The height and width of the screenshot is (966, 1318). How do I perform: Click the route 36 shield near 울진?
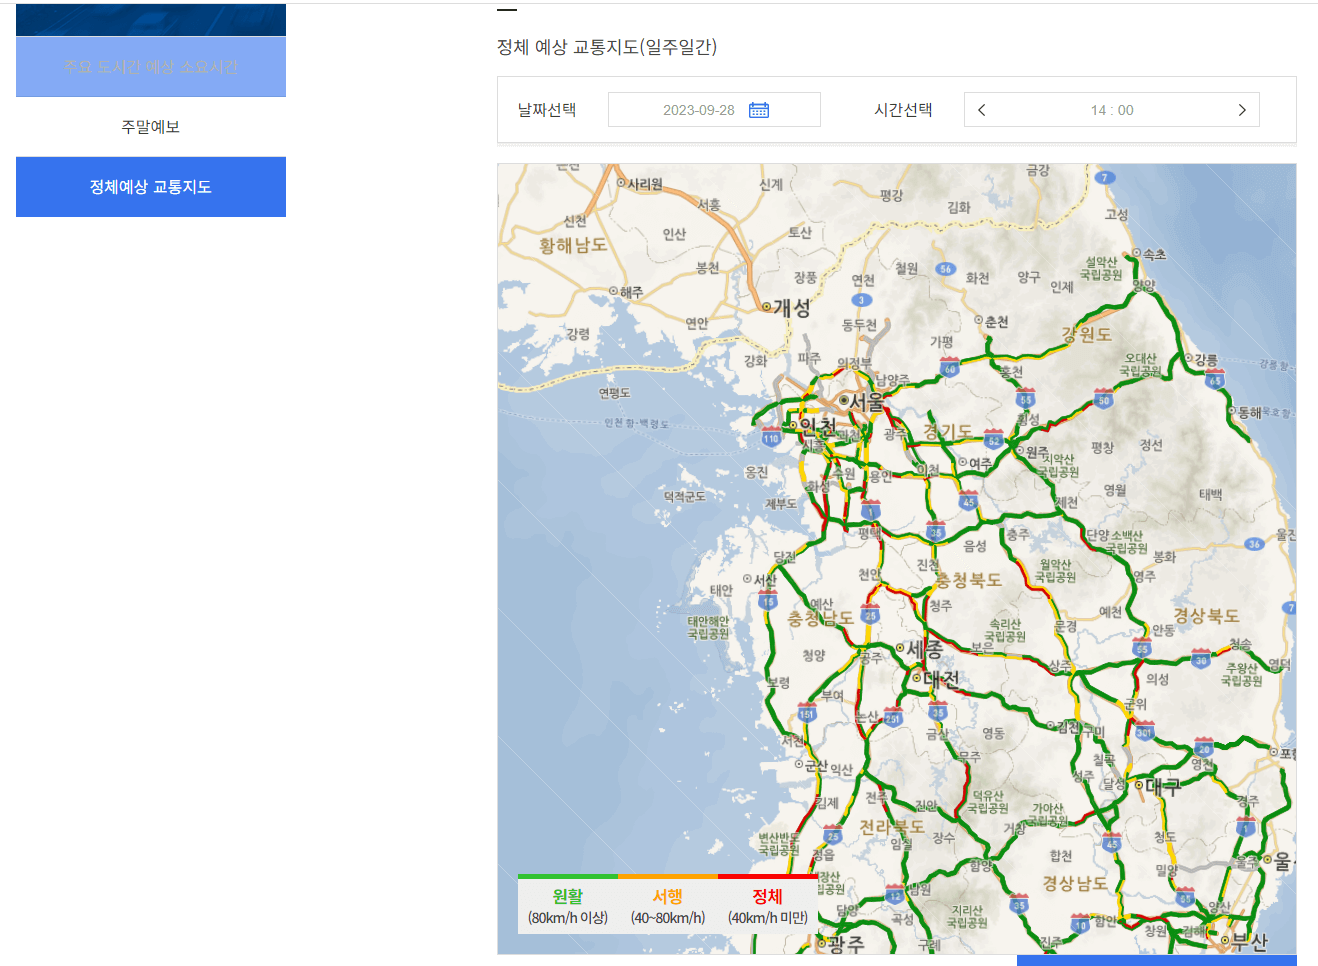click(x=1255, y=544)
